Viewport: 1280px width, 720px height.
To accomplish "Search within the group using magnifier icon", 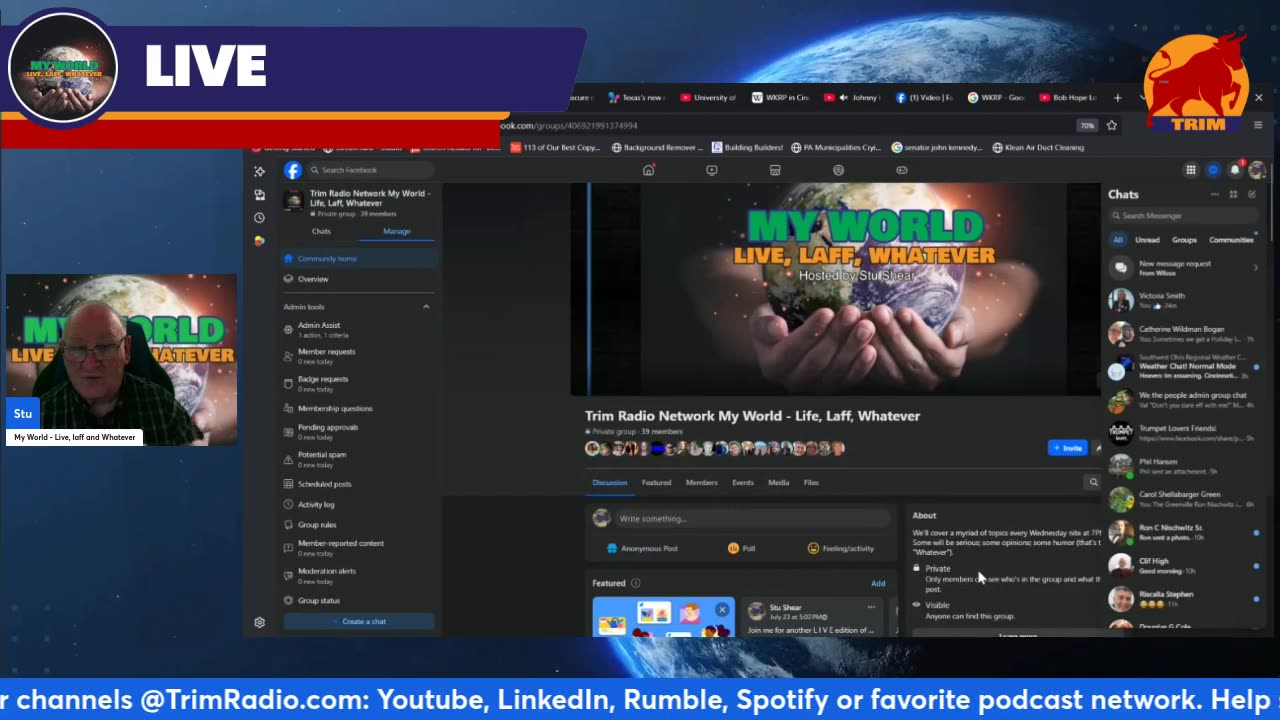I will point(1093,482).
